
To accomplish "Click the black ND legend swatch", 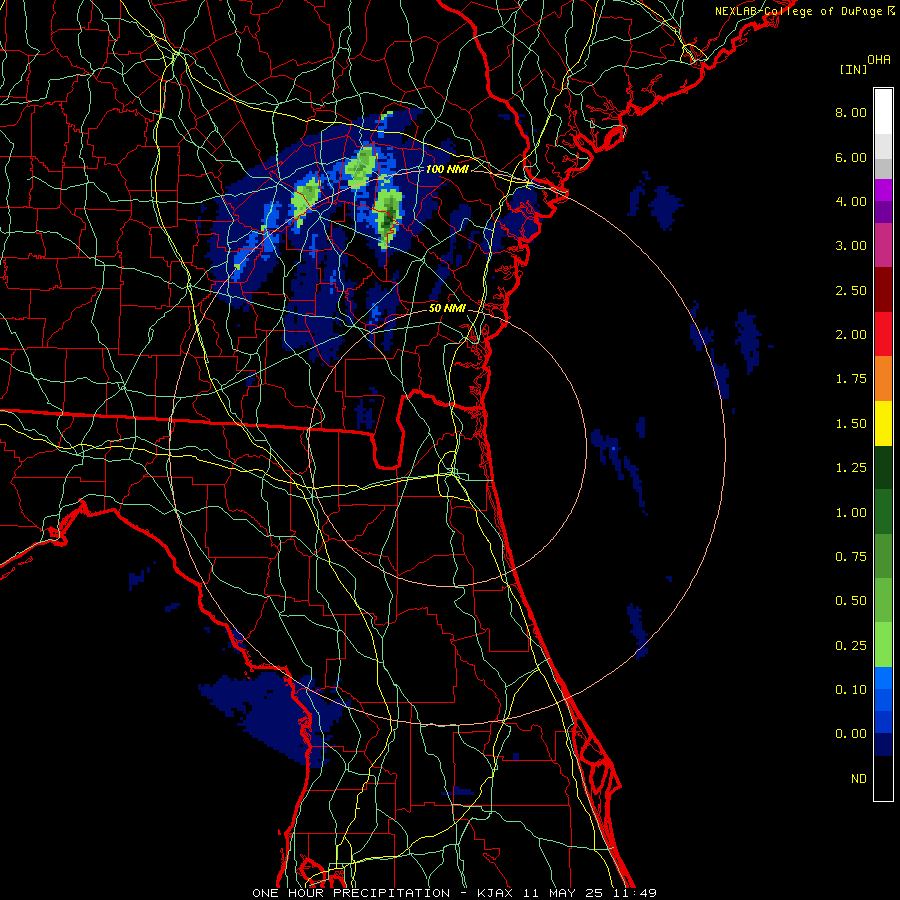I will (883, 778).
